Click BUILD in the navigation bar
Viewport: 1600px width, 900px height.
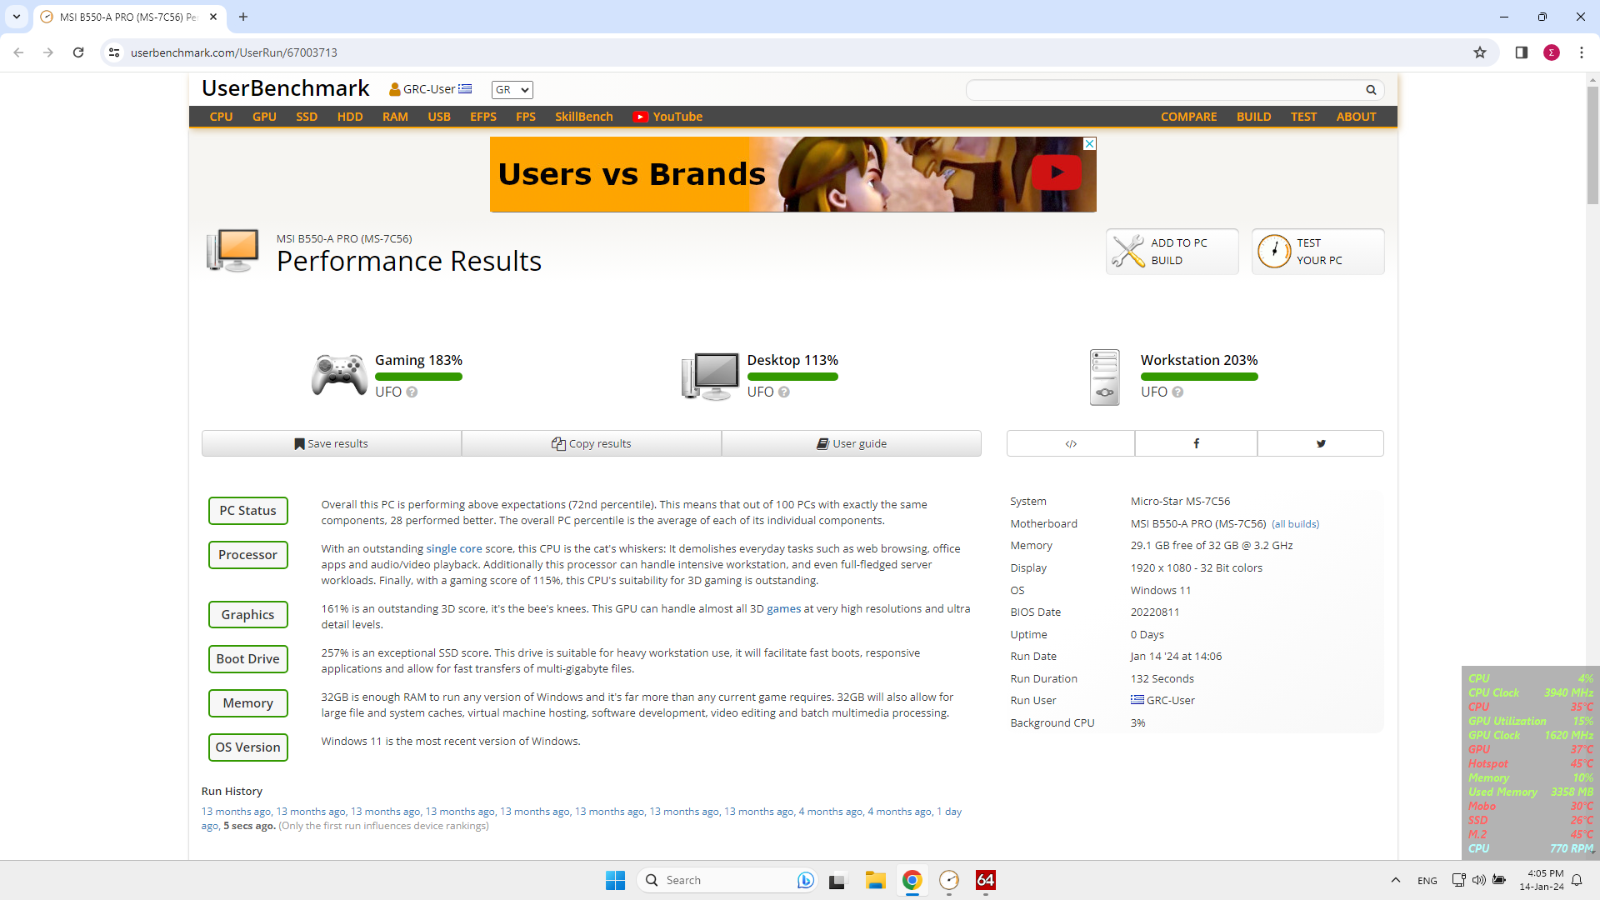pyautogui.click(x=1254, y=117)
